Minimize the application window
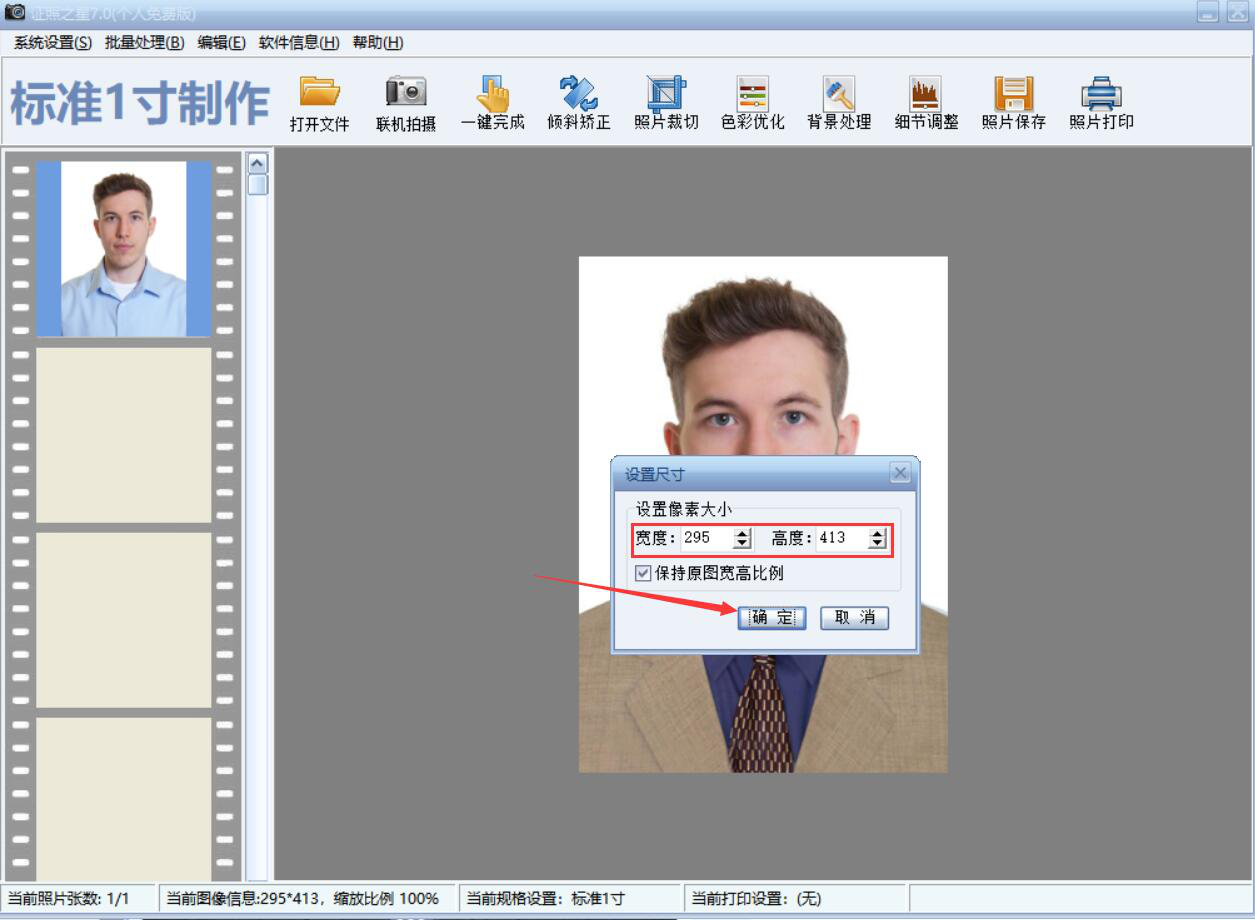 pos(1209,11)
